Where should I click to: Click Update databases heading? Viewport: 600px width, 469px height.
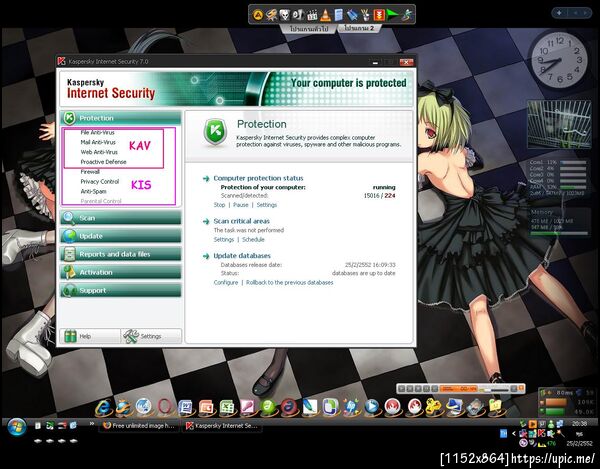pos(242,256)
